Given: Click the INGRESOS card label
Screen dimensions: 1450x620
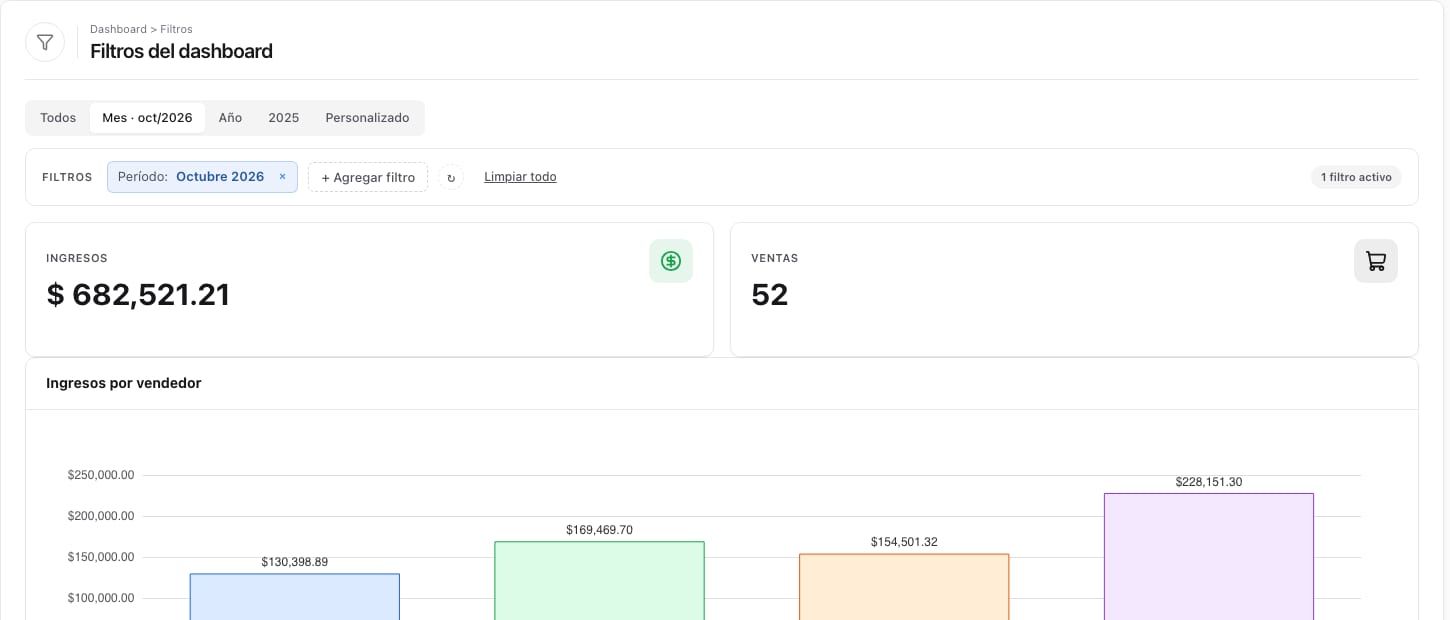Looking at the screenshot, I should [x=77, y=258].
